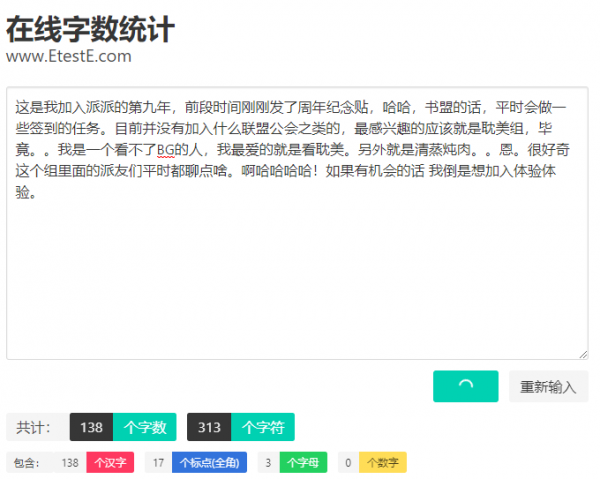
Task: Click inside the Chinese text input area
Action: (297, 223)
